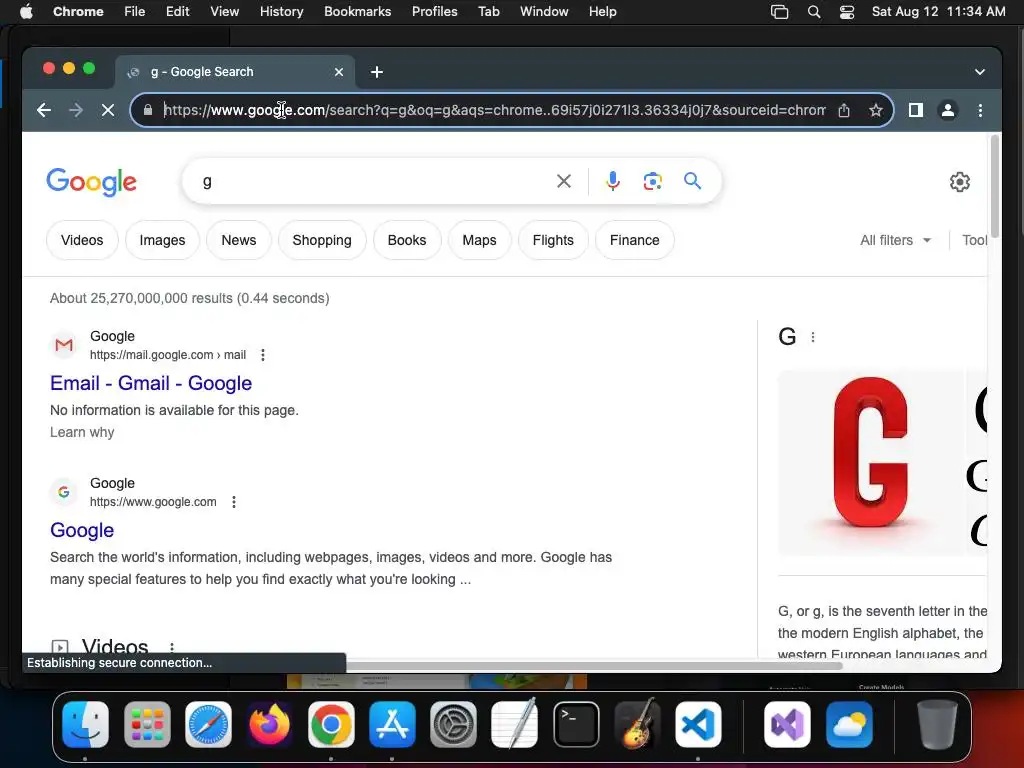This screenshot has width=1024, height=768.
Task: Click the red G thumbnail image
Action: pos(871,462)
